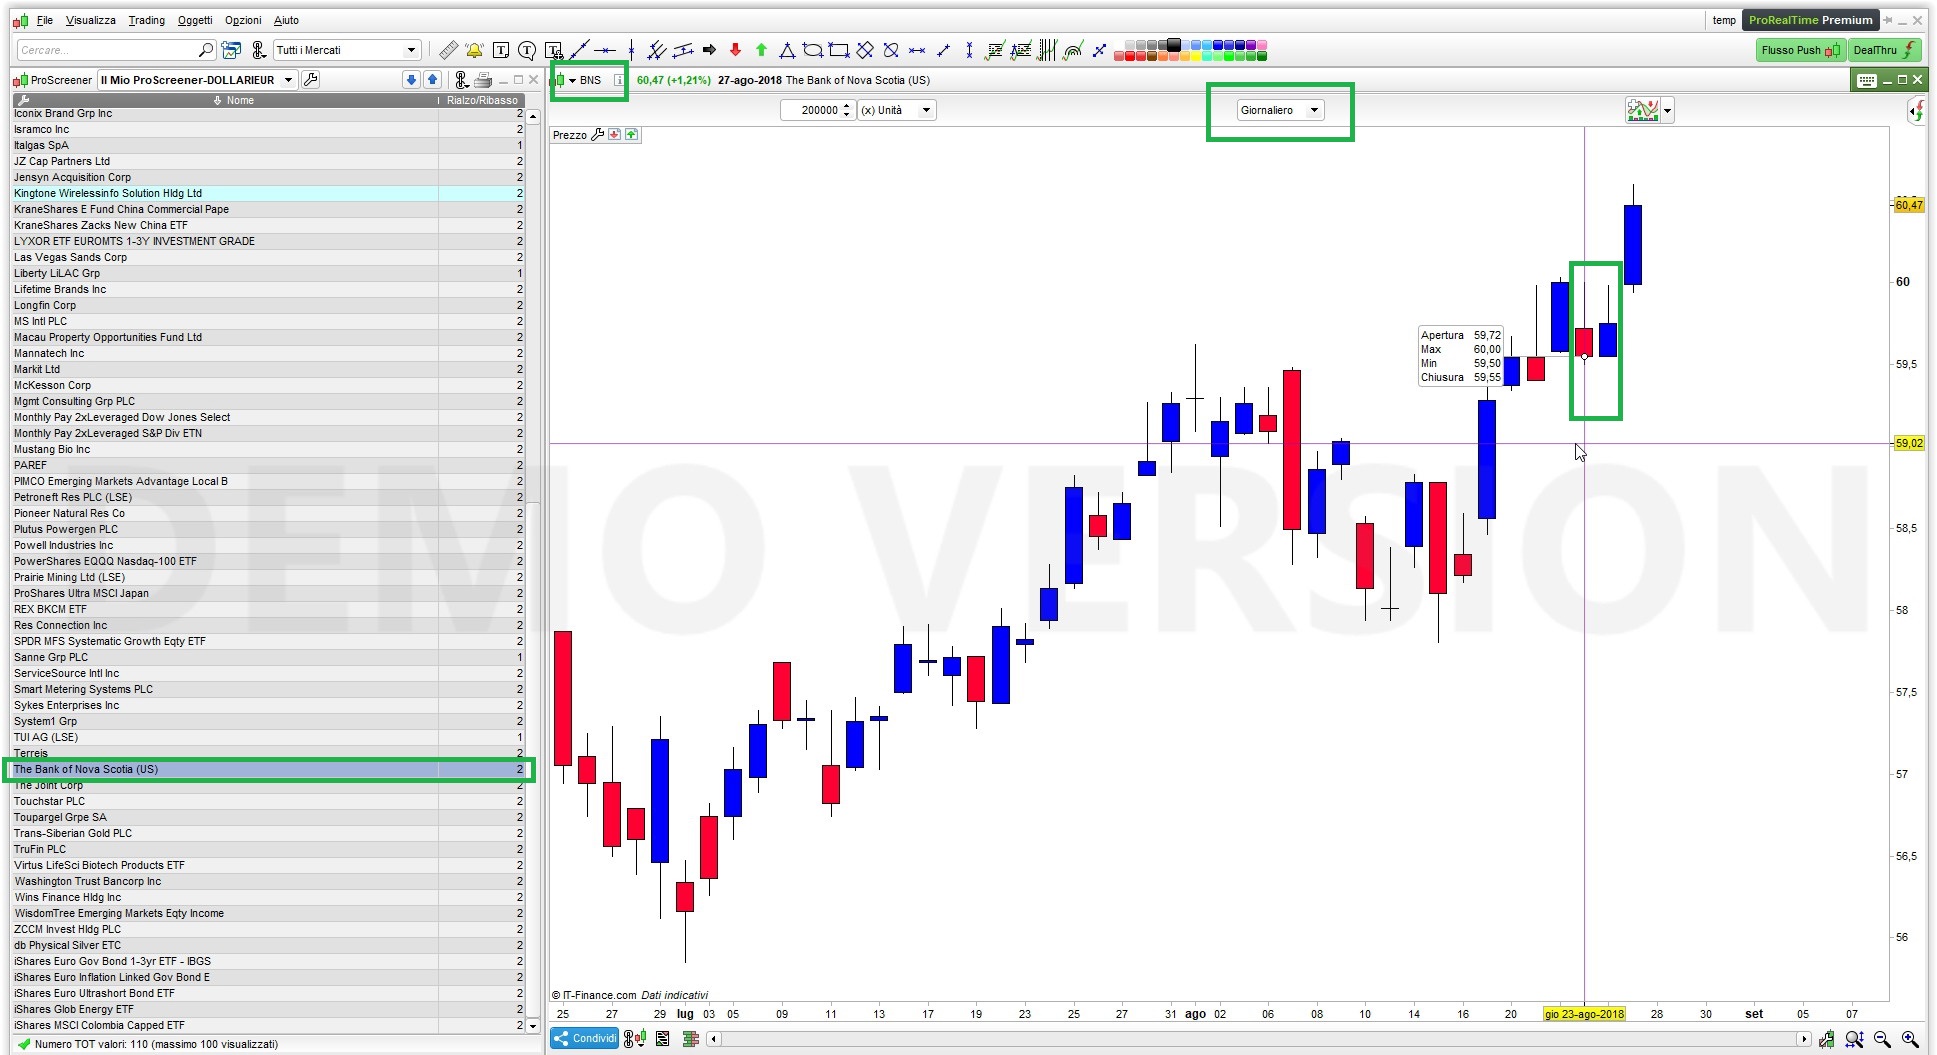Select the round text bubble tool
Screen dimensions: 1937x1055
point(527,50)
